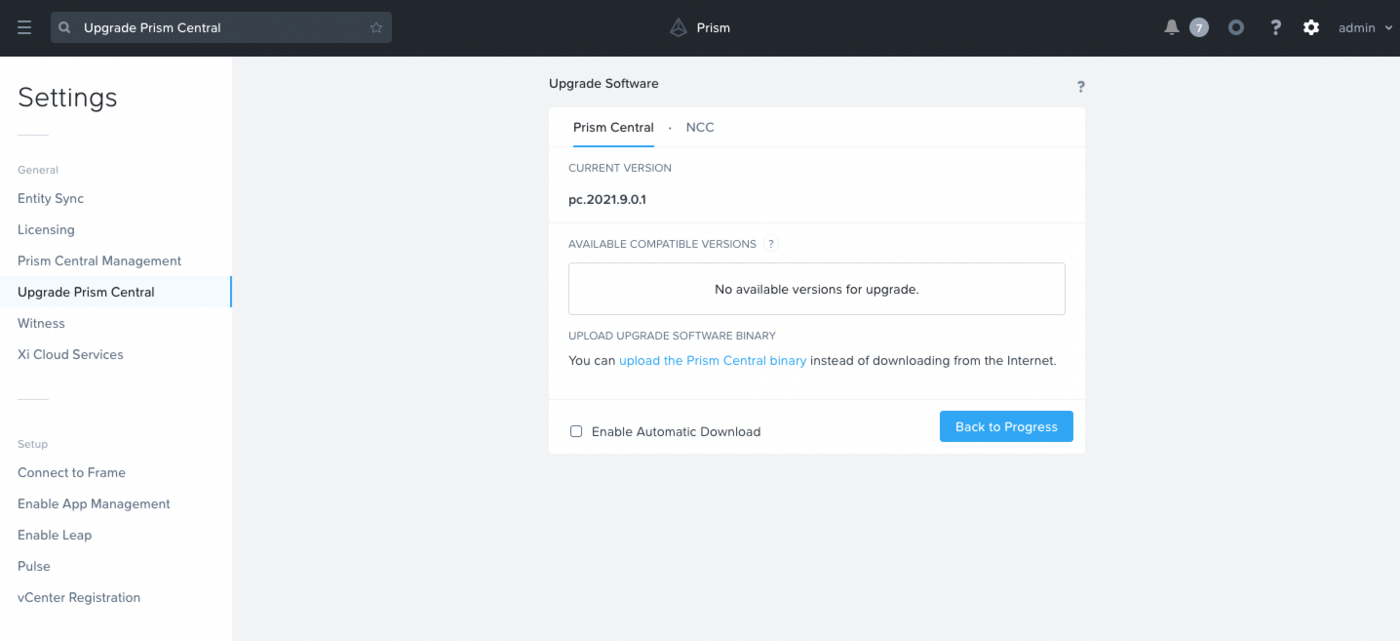Open the alerts bell icon
The image size is (1400, 641).
point(1172,28)
